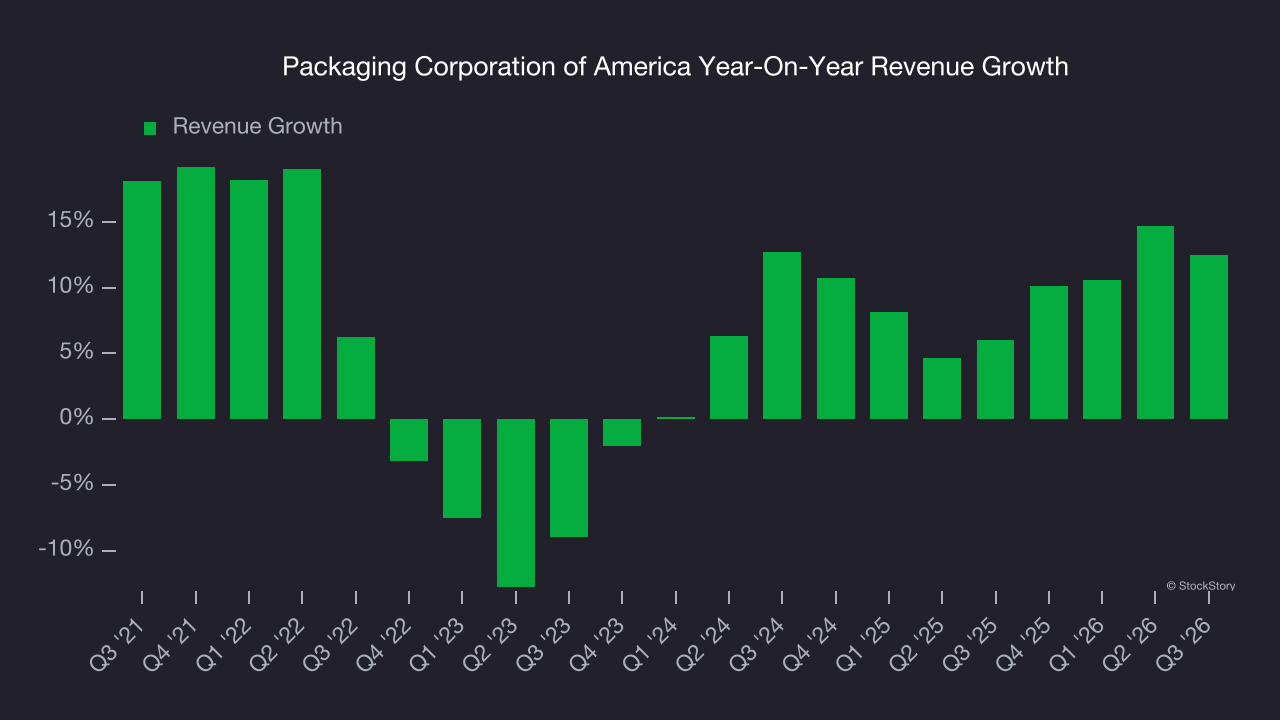Click the Q4 '25 x-axis label
Viewport: 1280px width, 720px height.
(x=1023, y=645)
